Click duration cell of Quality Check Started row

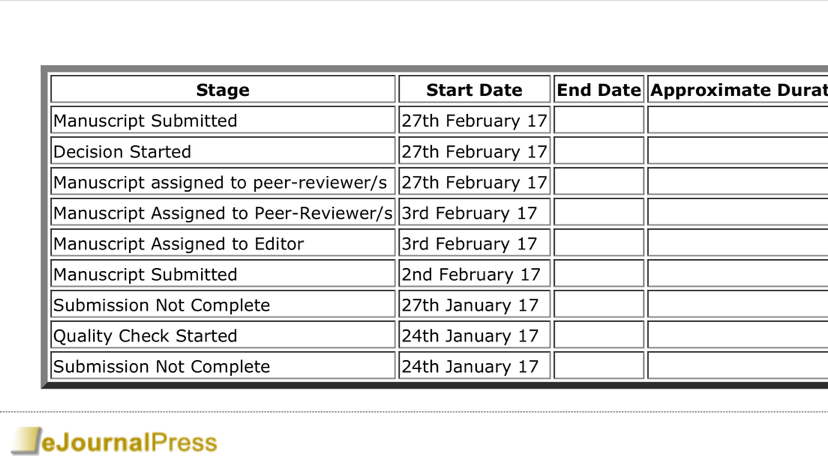(738, 336)
